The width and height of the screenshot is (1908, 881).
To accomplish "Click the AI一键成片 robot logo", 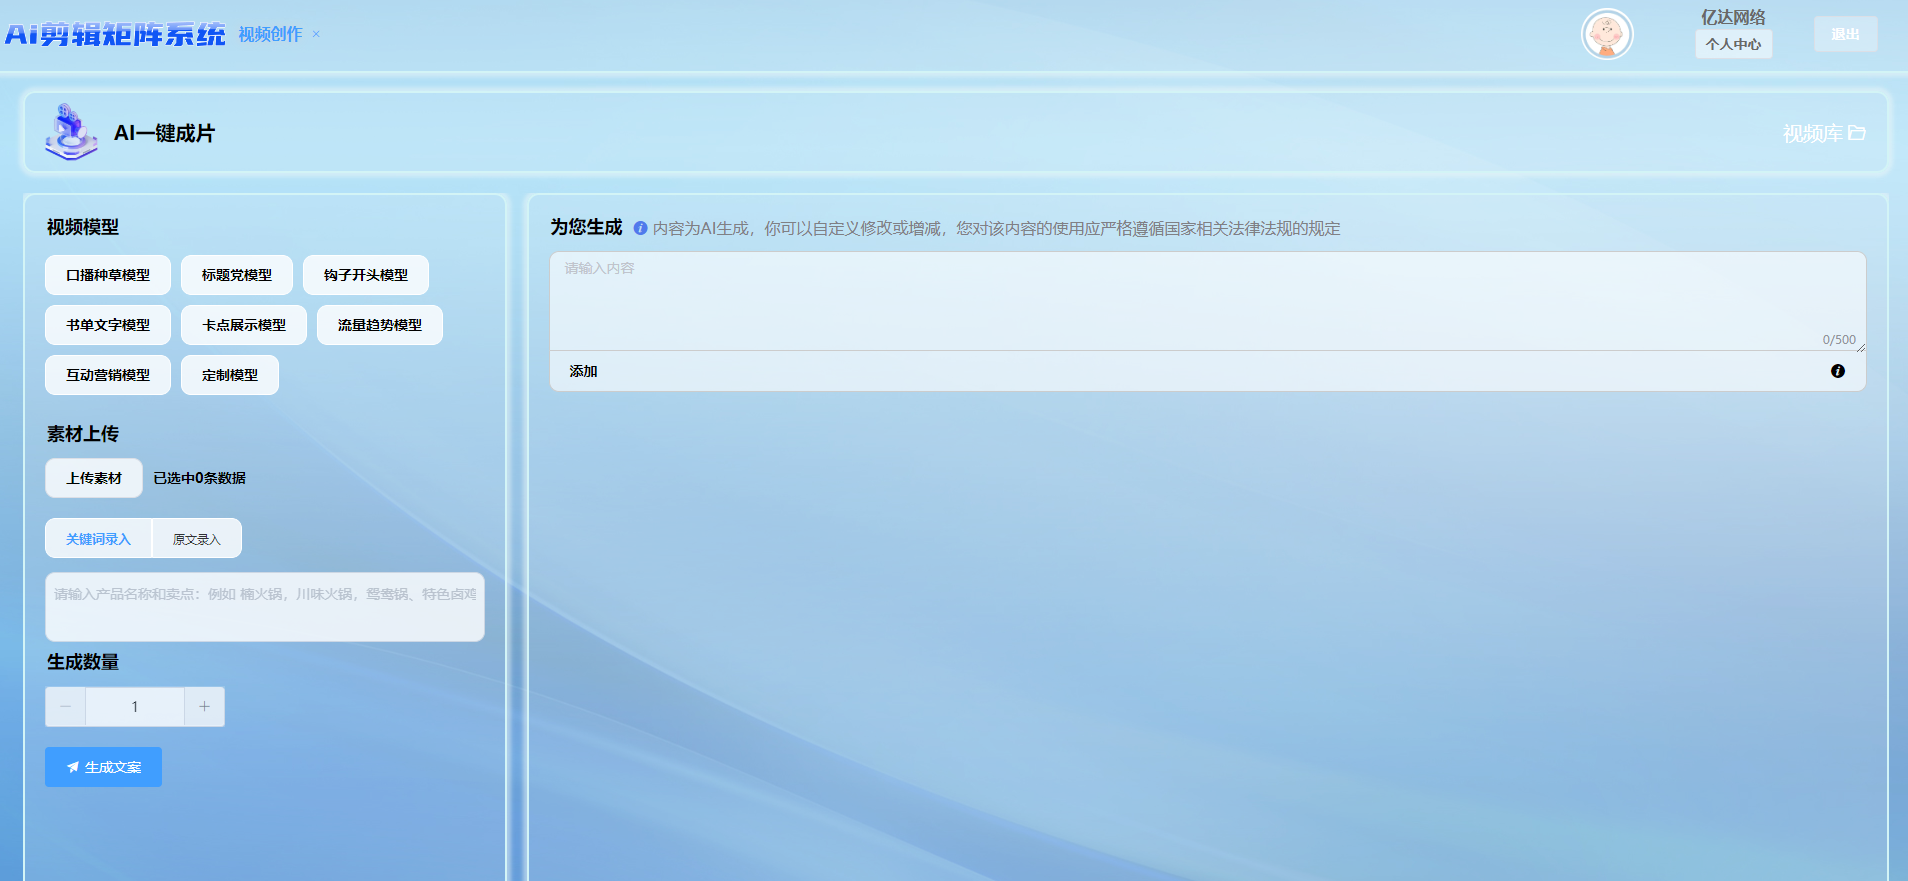I will coord(71,133).
